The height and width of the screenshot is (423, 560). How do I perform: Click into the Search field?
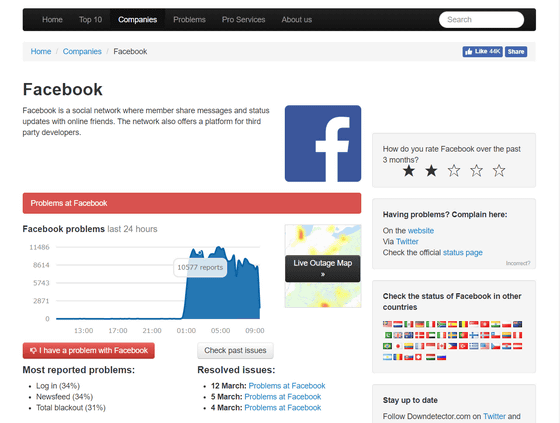coord(481,20)
